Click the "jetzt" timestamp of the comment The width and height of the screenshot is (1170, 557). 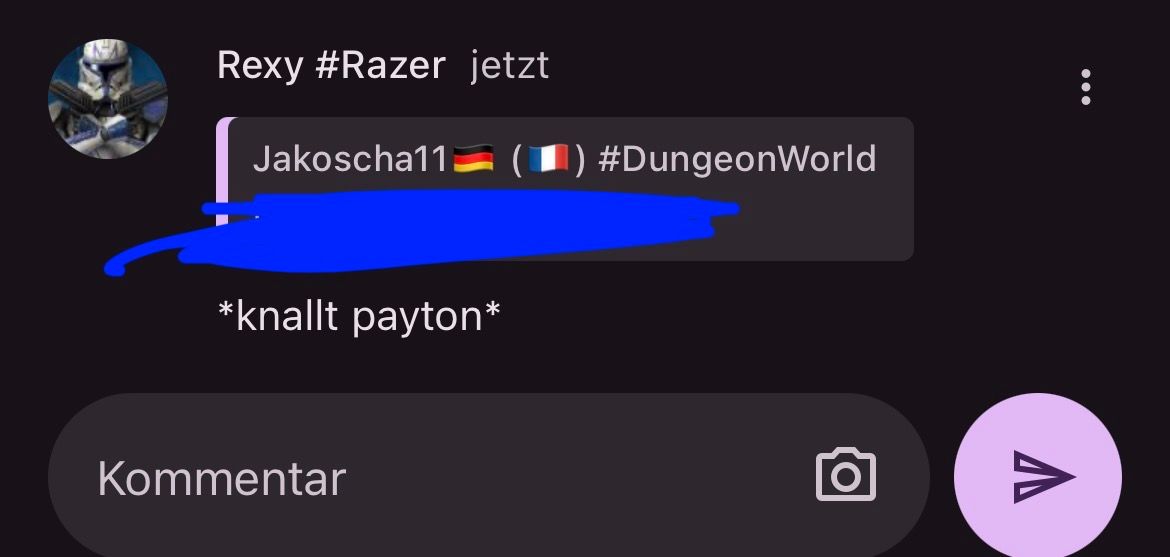point(510,66)
